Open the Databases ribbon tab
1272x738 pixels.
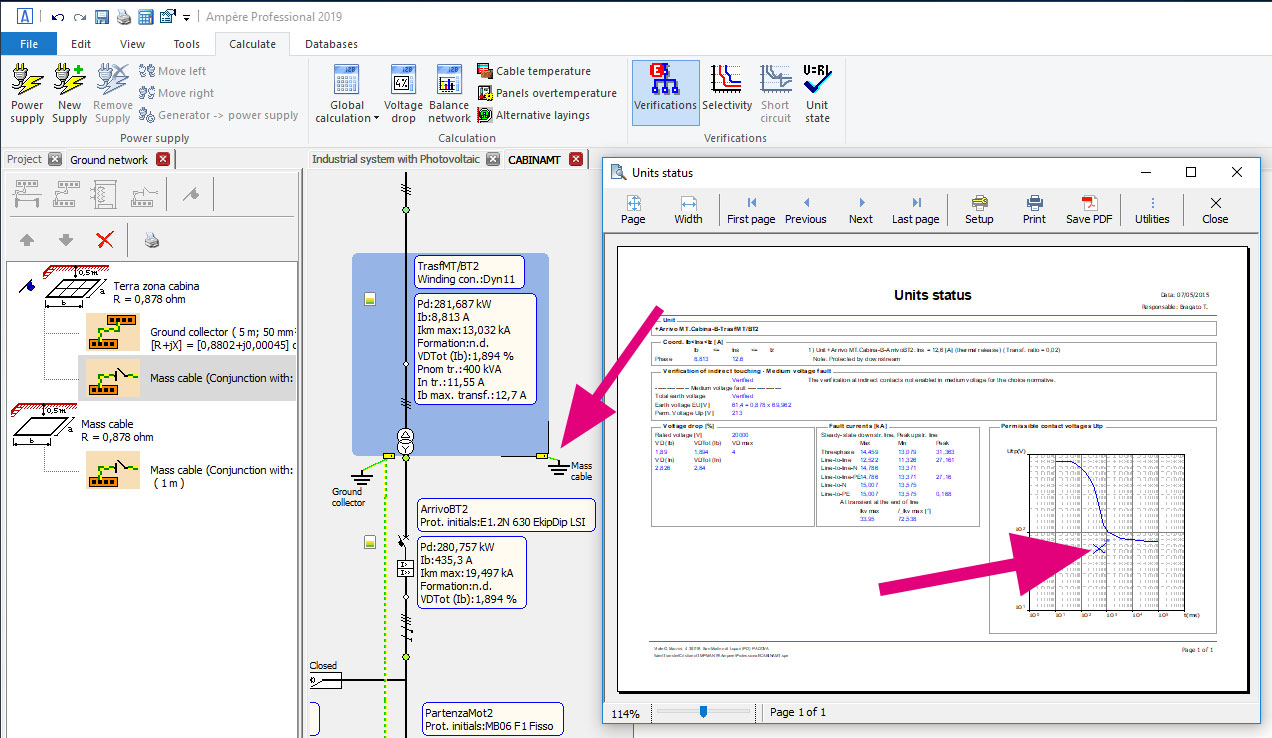331,44
